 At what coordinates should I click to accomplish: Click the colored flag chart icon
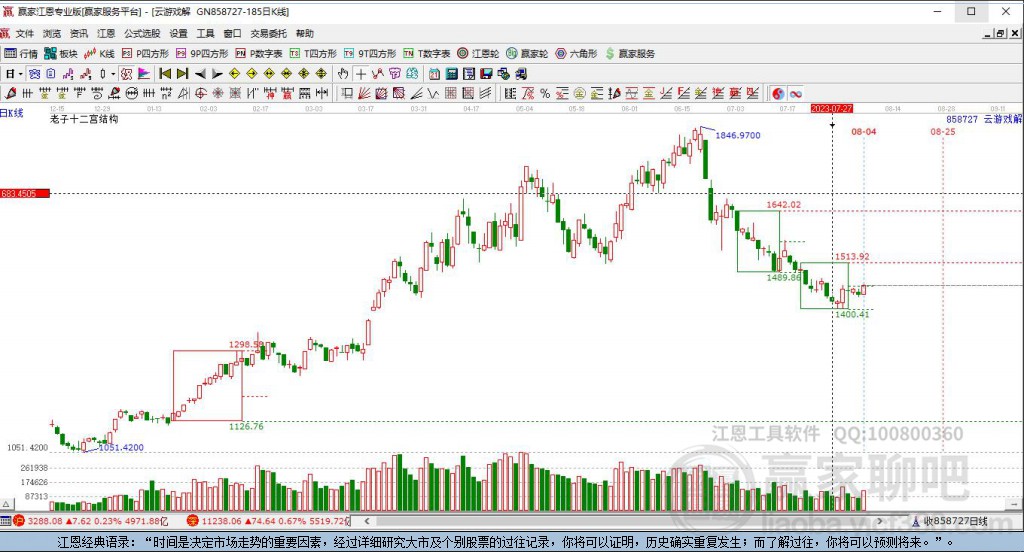click(x=144, y=74)
